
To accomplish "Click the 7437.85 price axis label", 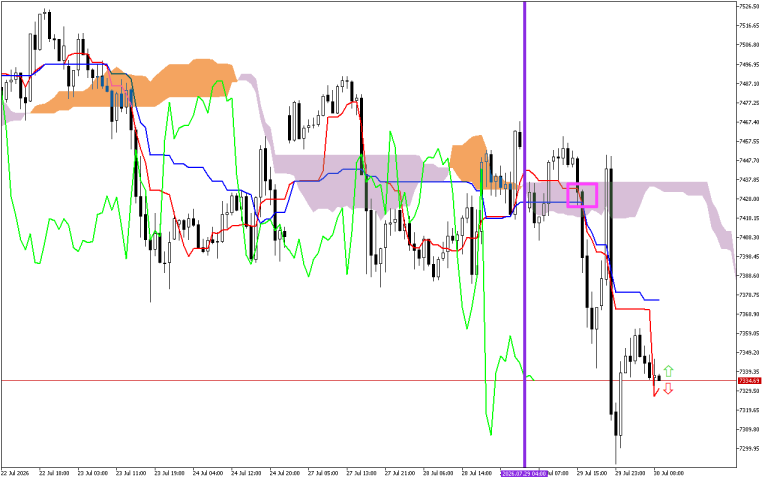I will (749, 180).
